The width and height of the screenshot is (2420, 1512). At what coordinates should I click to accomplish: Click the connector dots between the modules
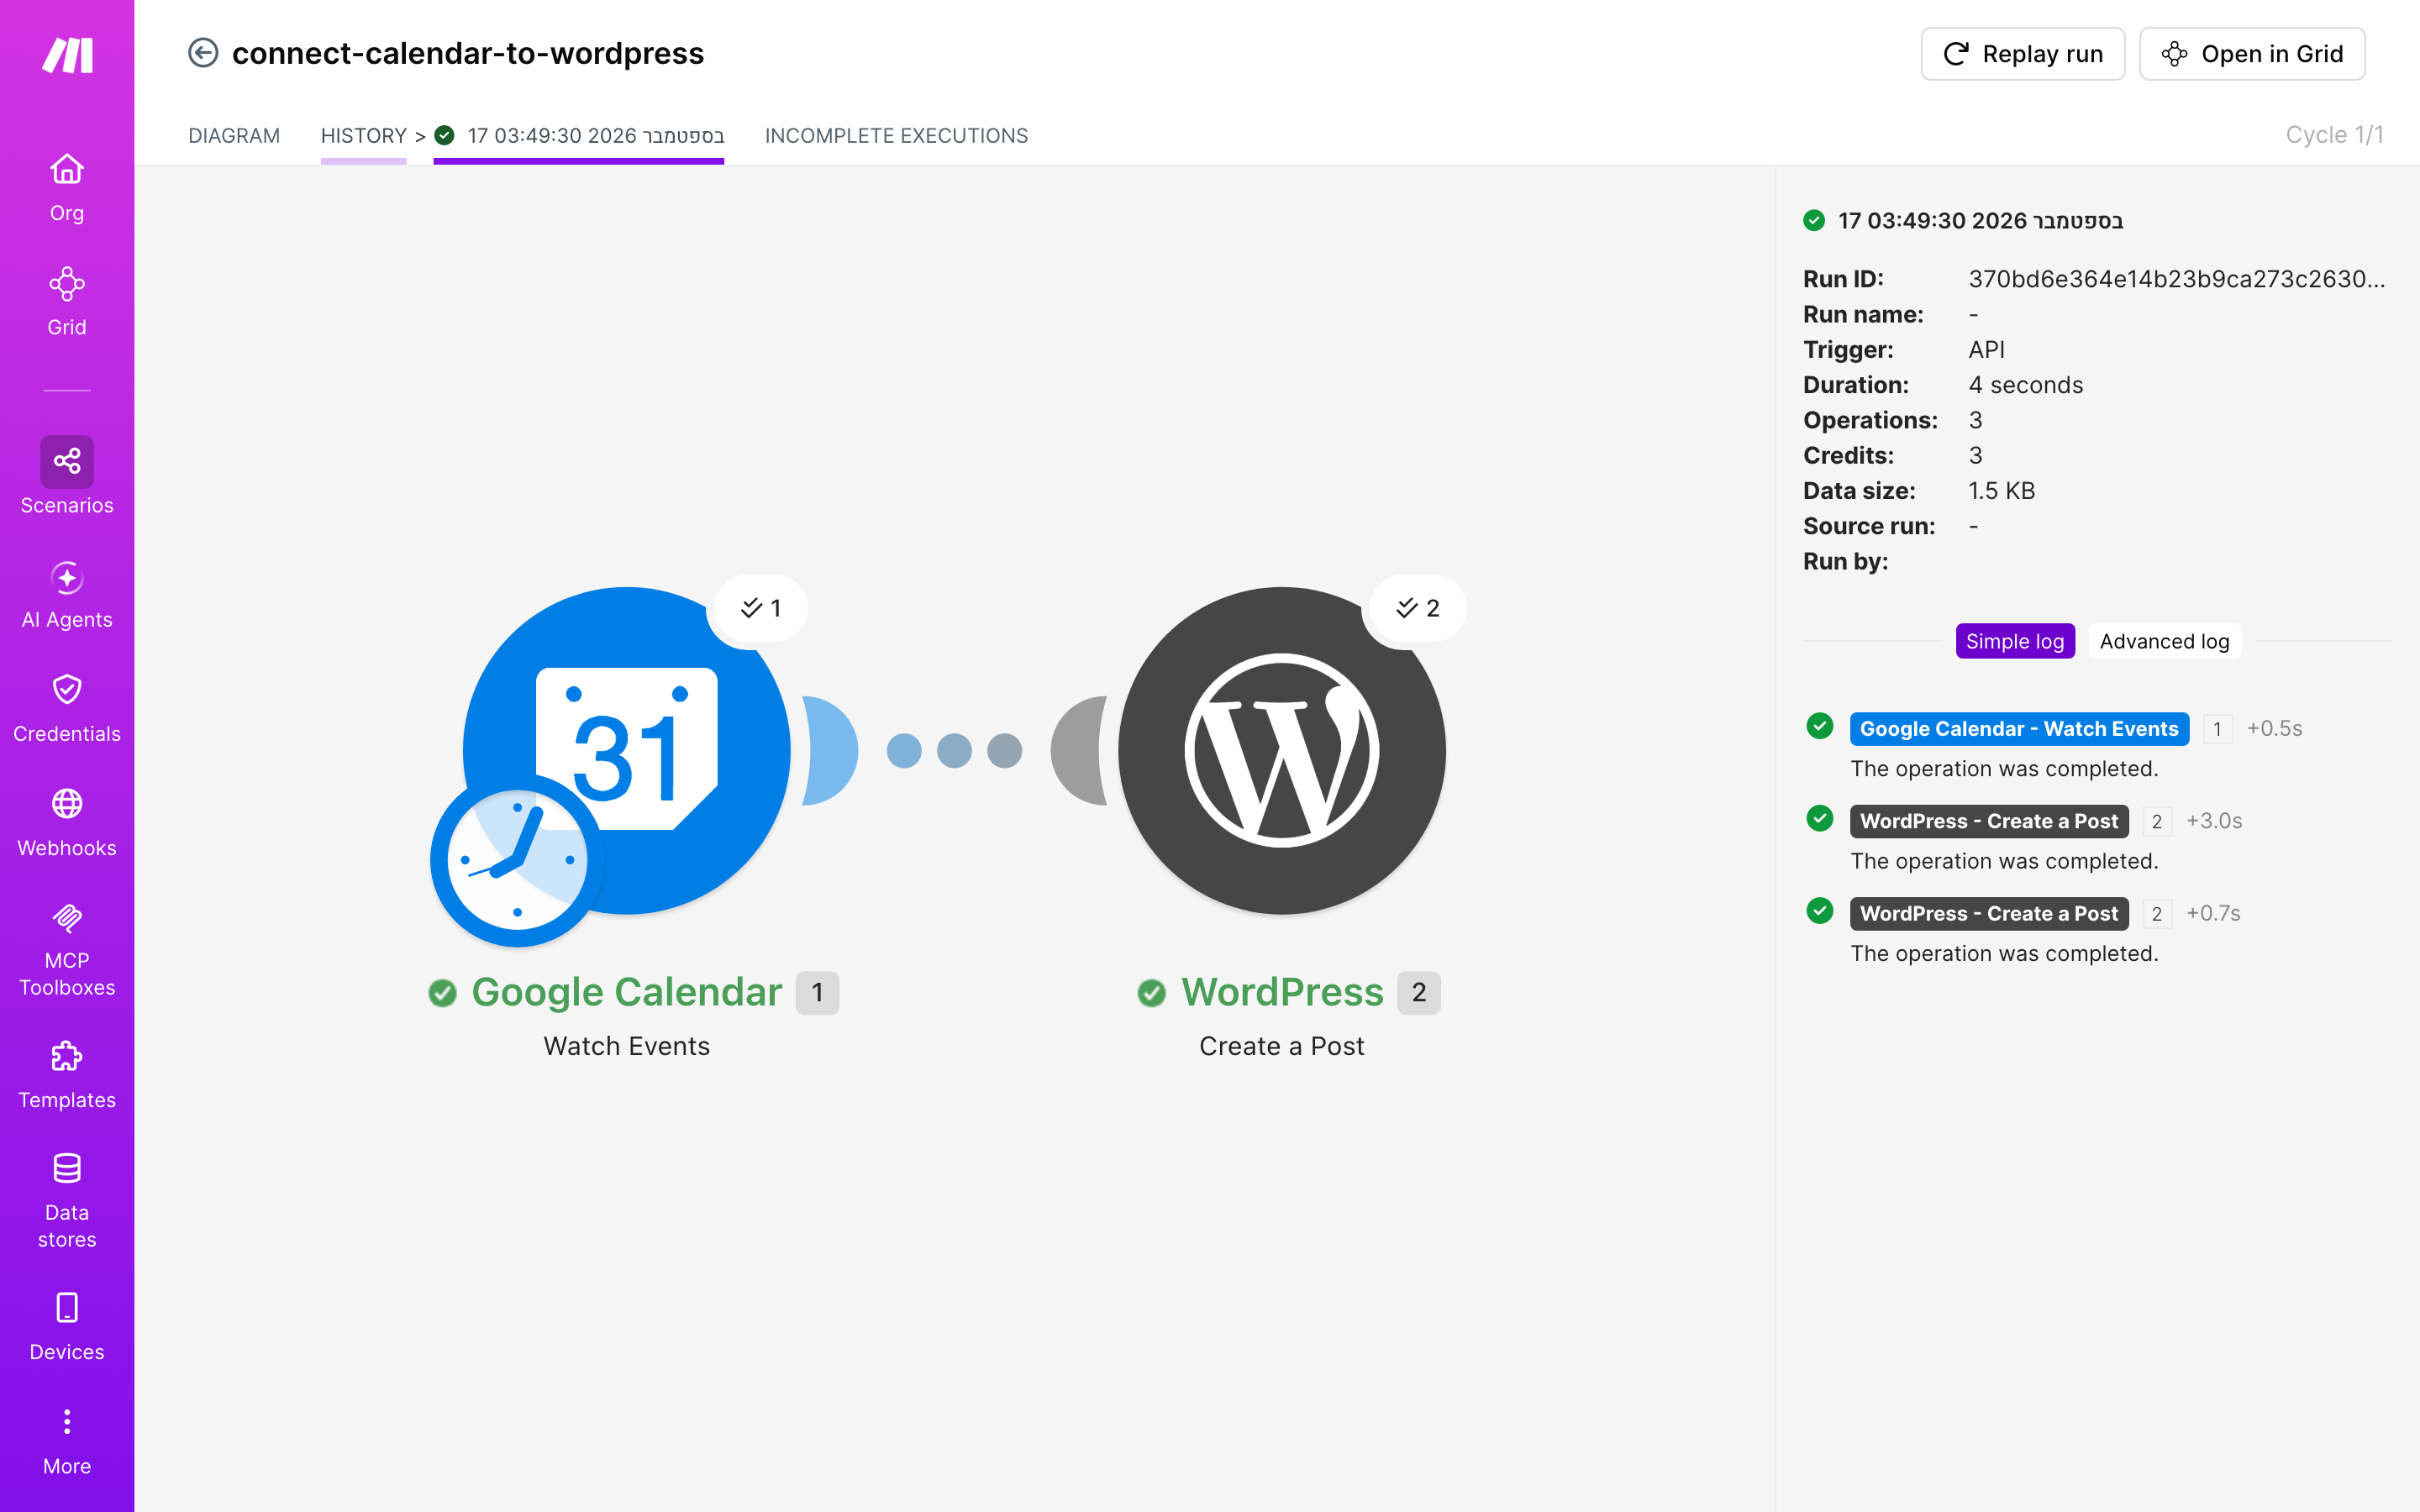click(954, 750)
